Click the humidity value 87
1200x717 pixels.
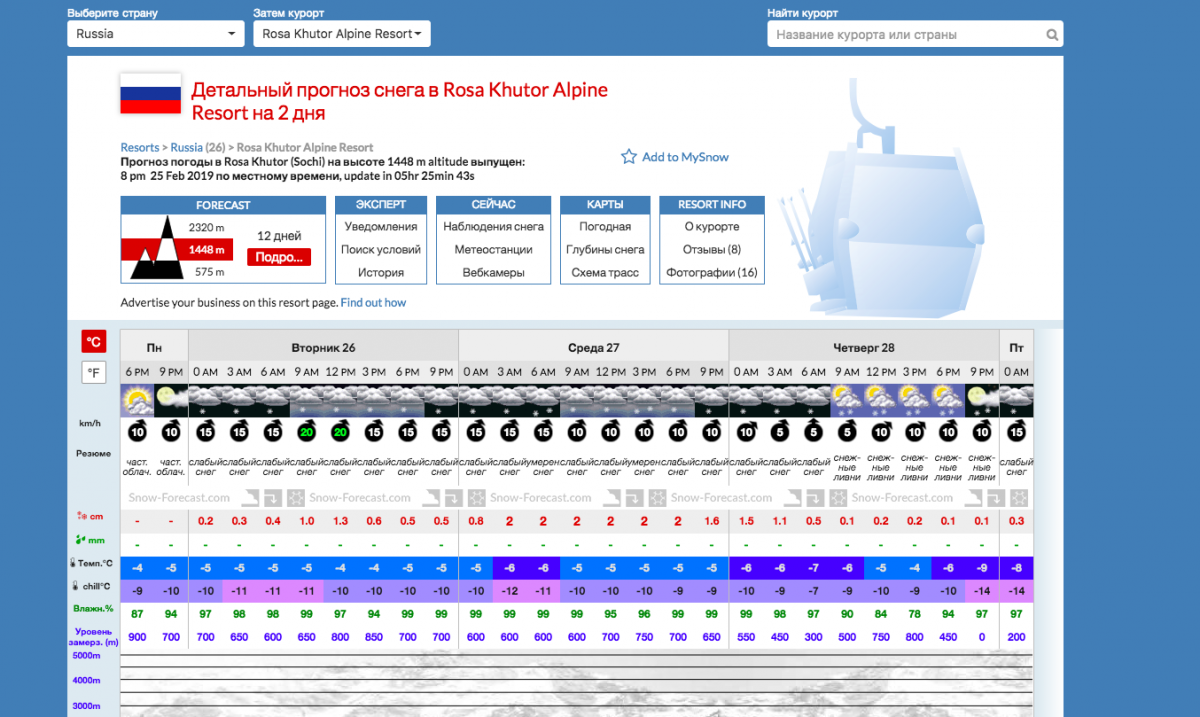(137, 613)
